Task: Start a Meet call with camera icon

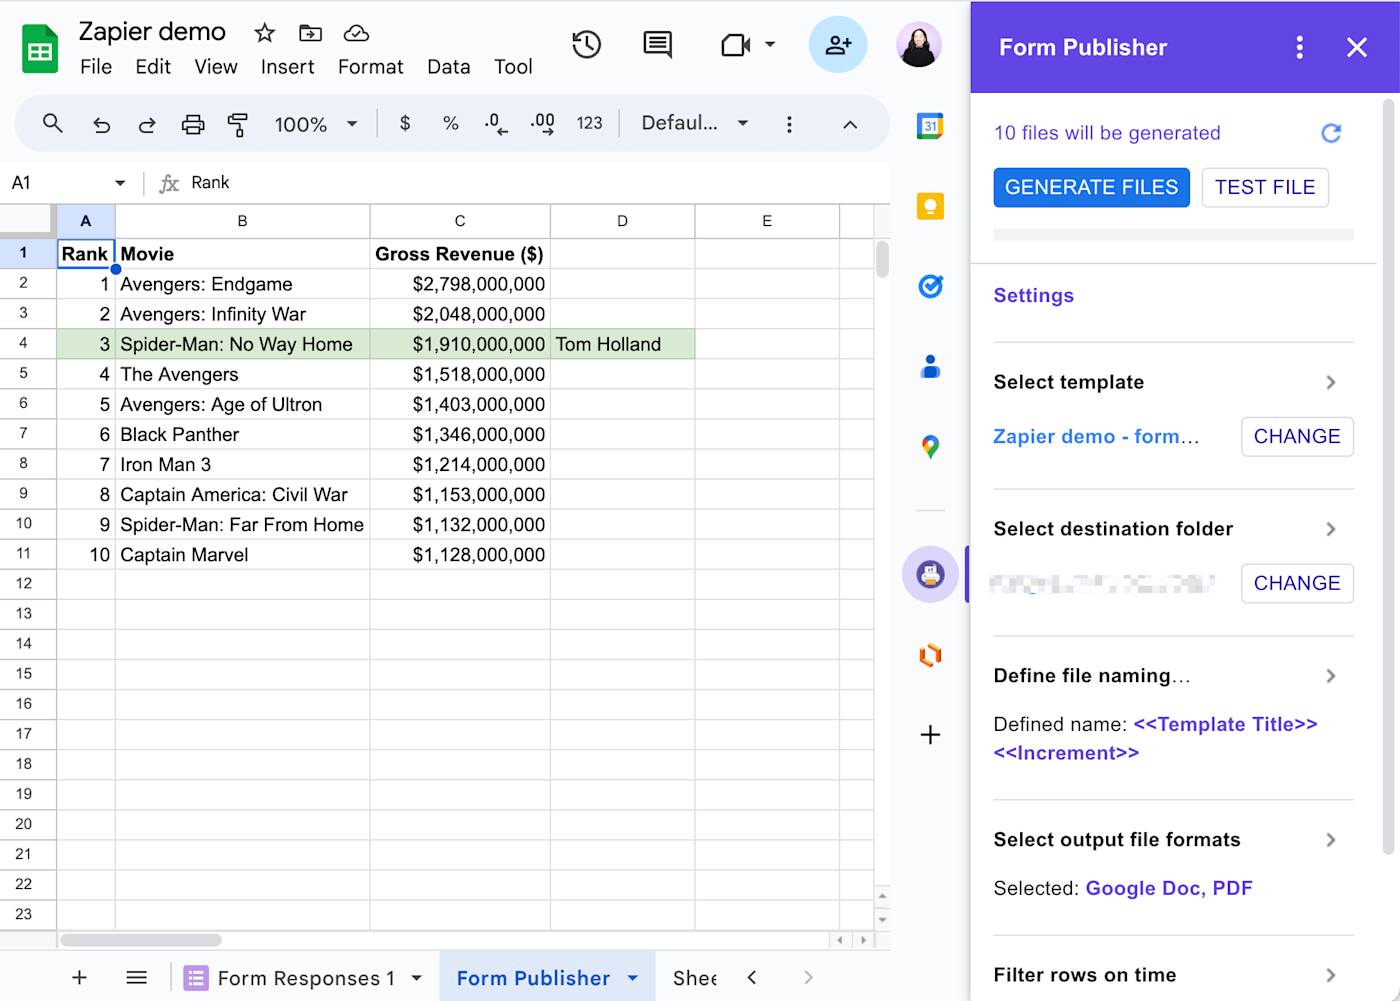Action: pyautogui.click(x=735, y=45)
